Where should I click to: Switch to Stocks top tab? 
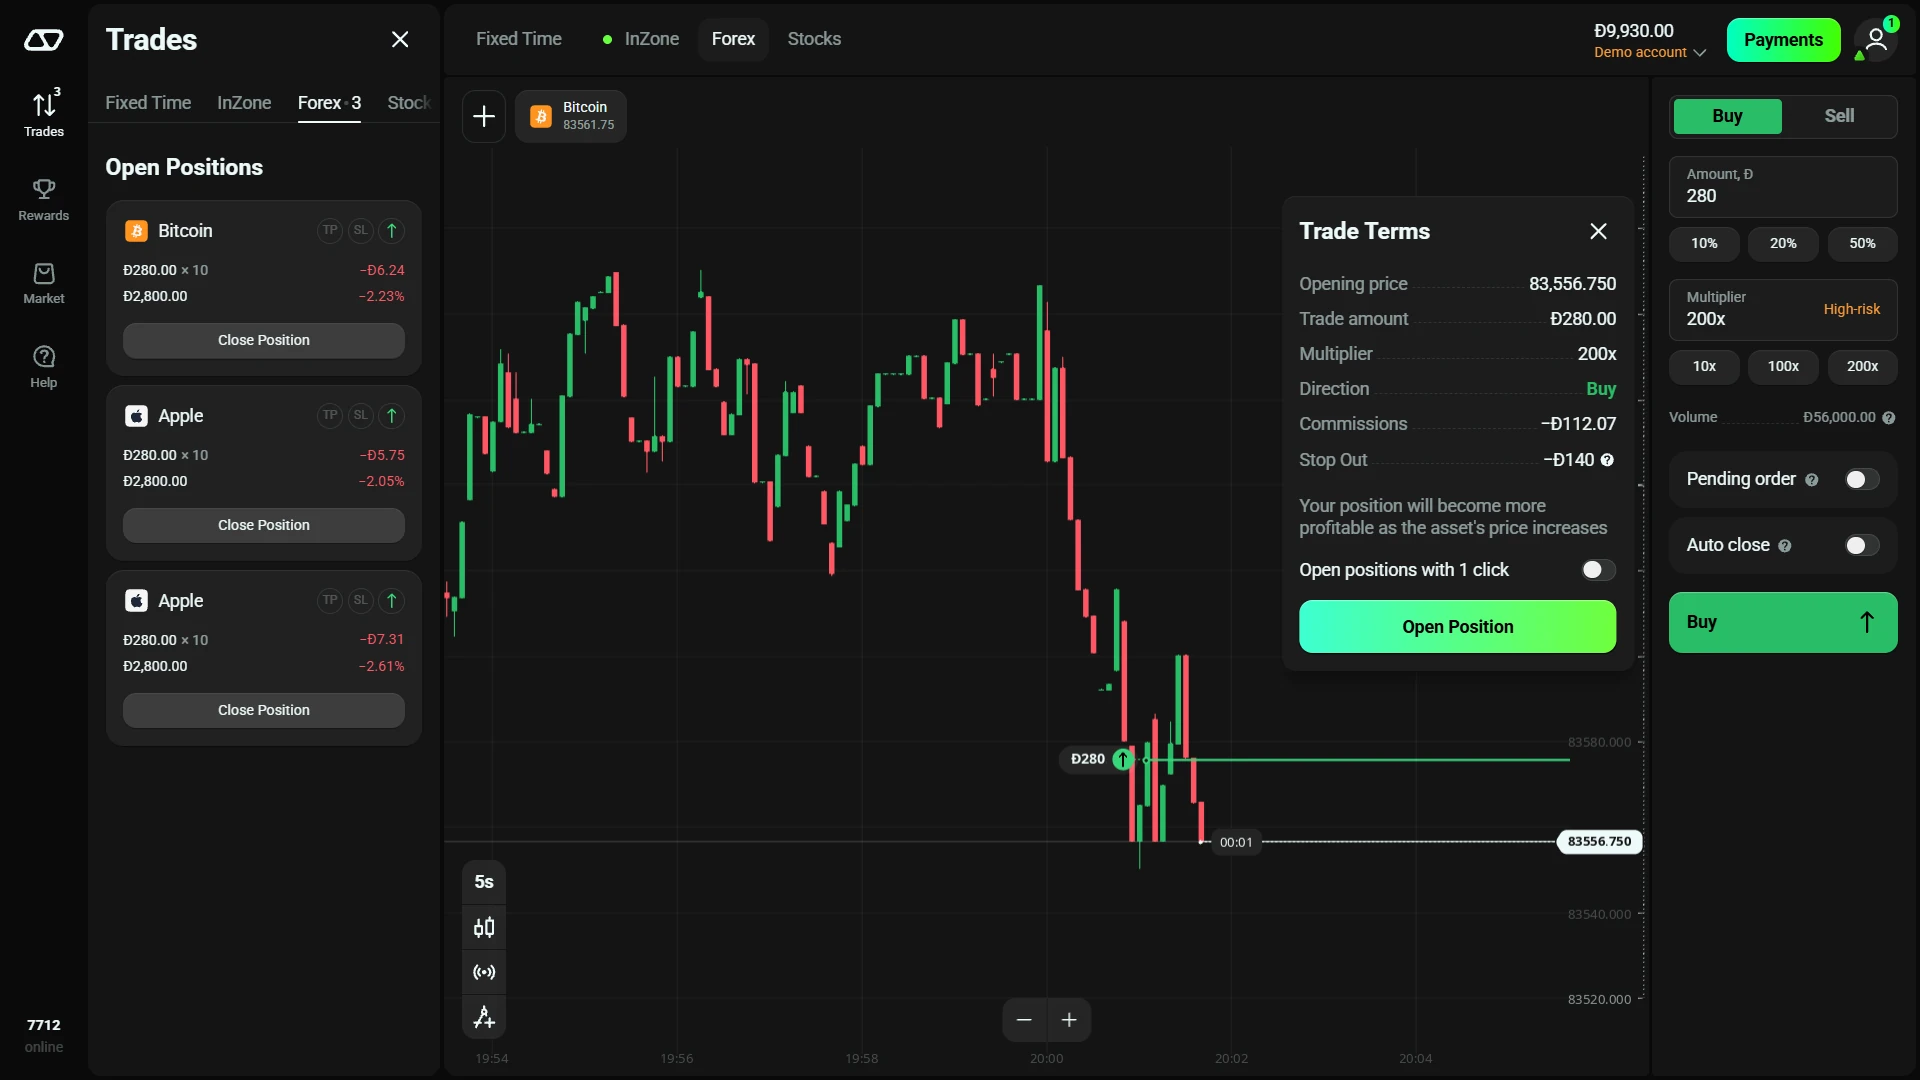(x=814, y=39)
